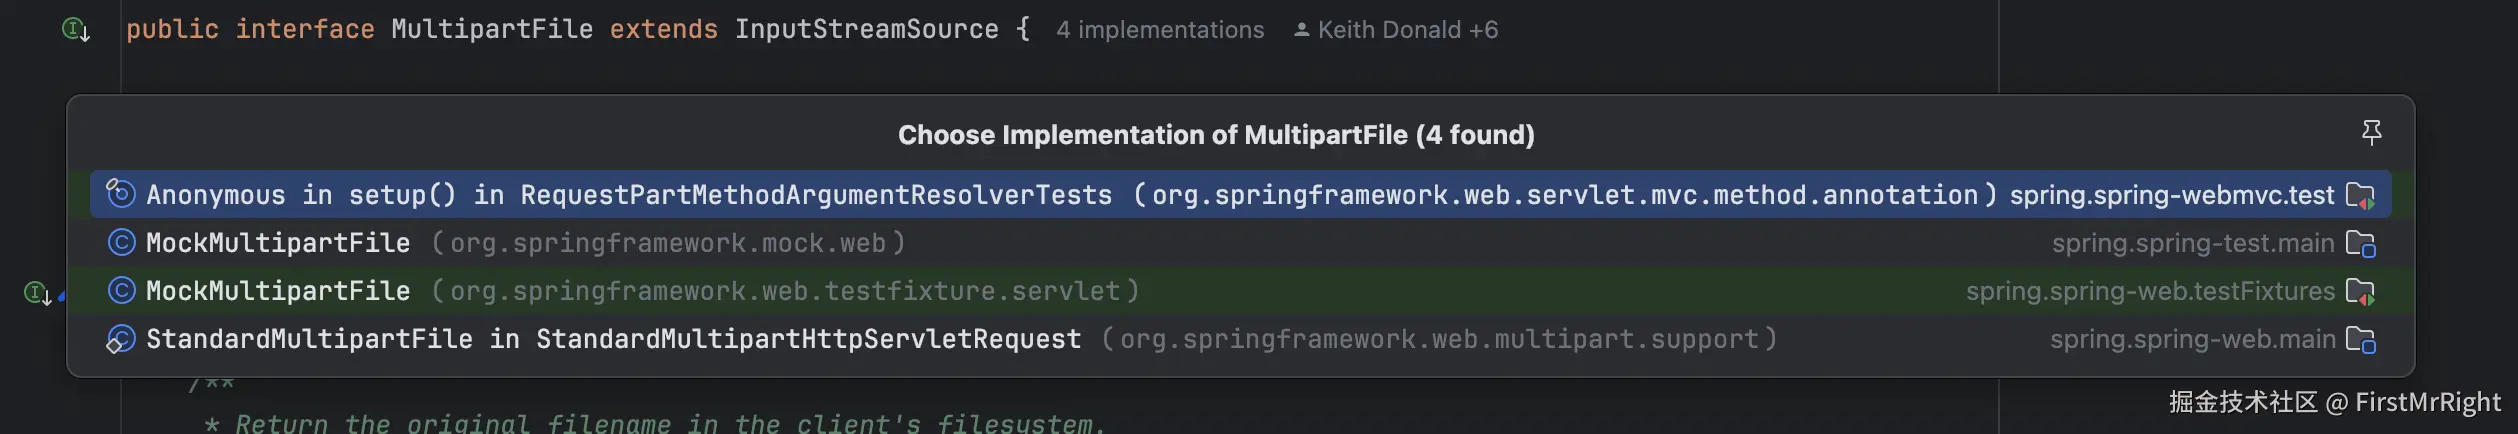
Task: Click the MultipartFile interface name in code
Action: point(492,30)
